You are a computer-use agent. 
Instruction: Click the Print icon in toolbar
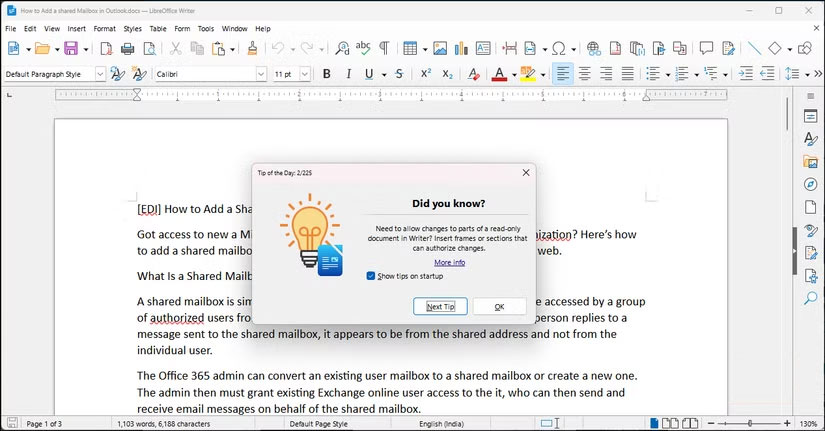point(128,48)
